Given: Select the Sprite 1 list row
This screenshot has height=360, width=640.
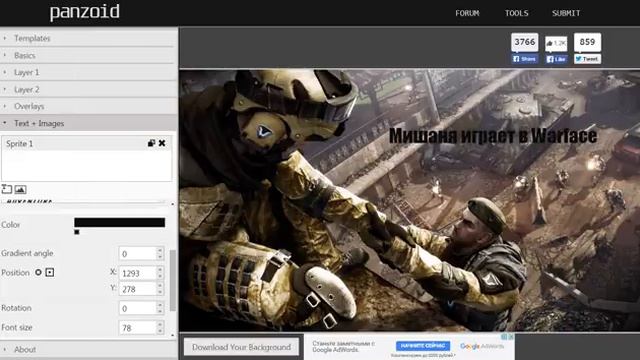Looking at the screenshot, I should click(x=87, y=143).
